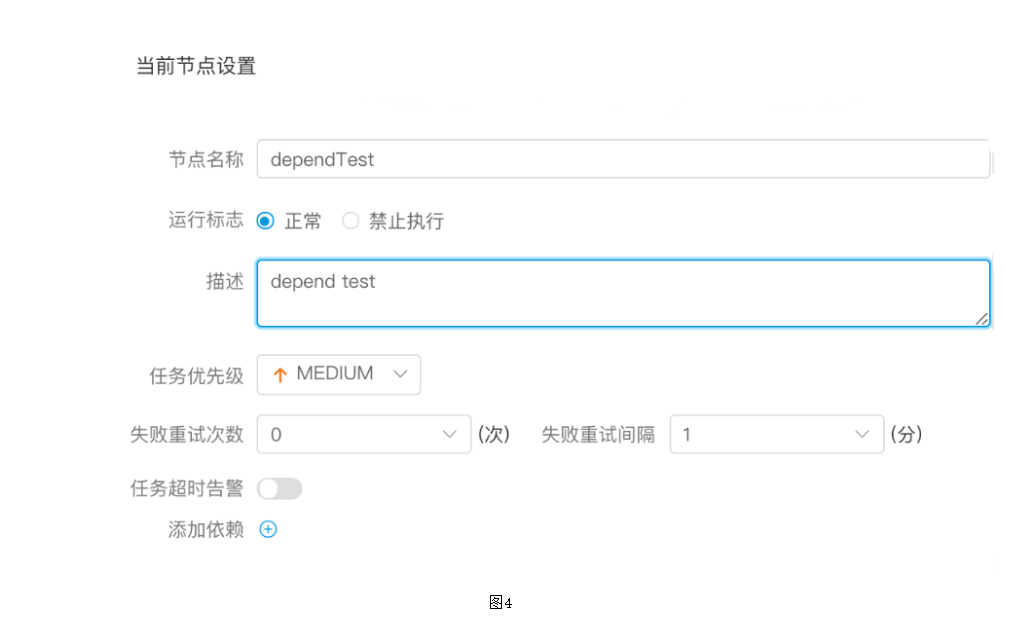The height and width of the screenshot is (626, 1019).
Task: Click the 描述 text area
Action: pyautogui.click(x=623, y=293)
